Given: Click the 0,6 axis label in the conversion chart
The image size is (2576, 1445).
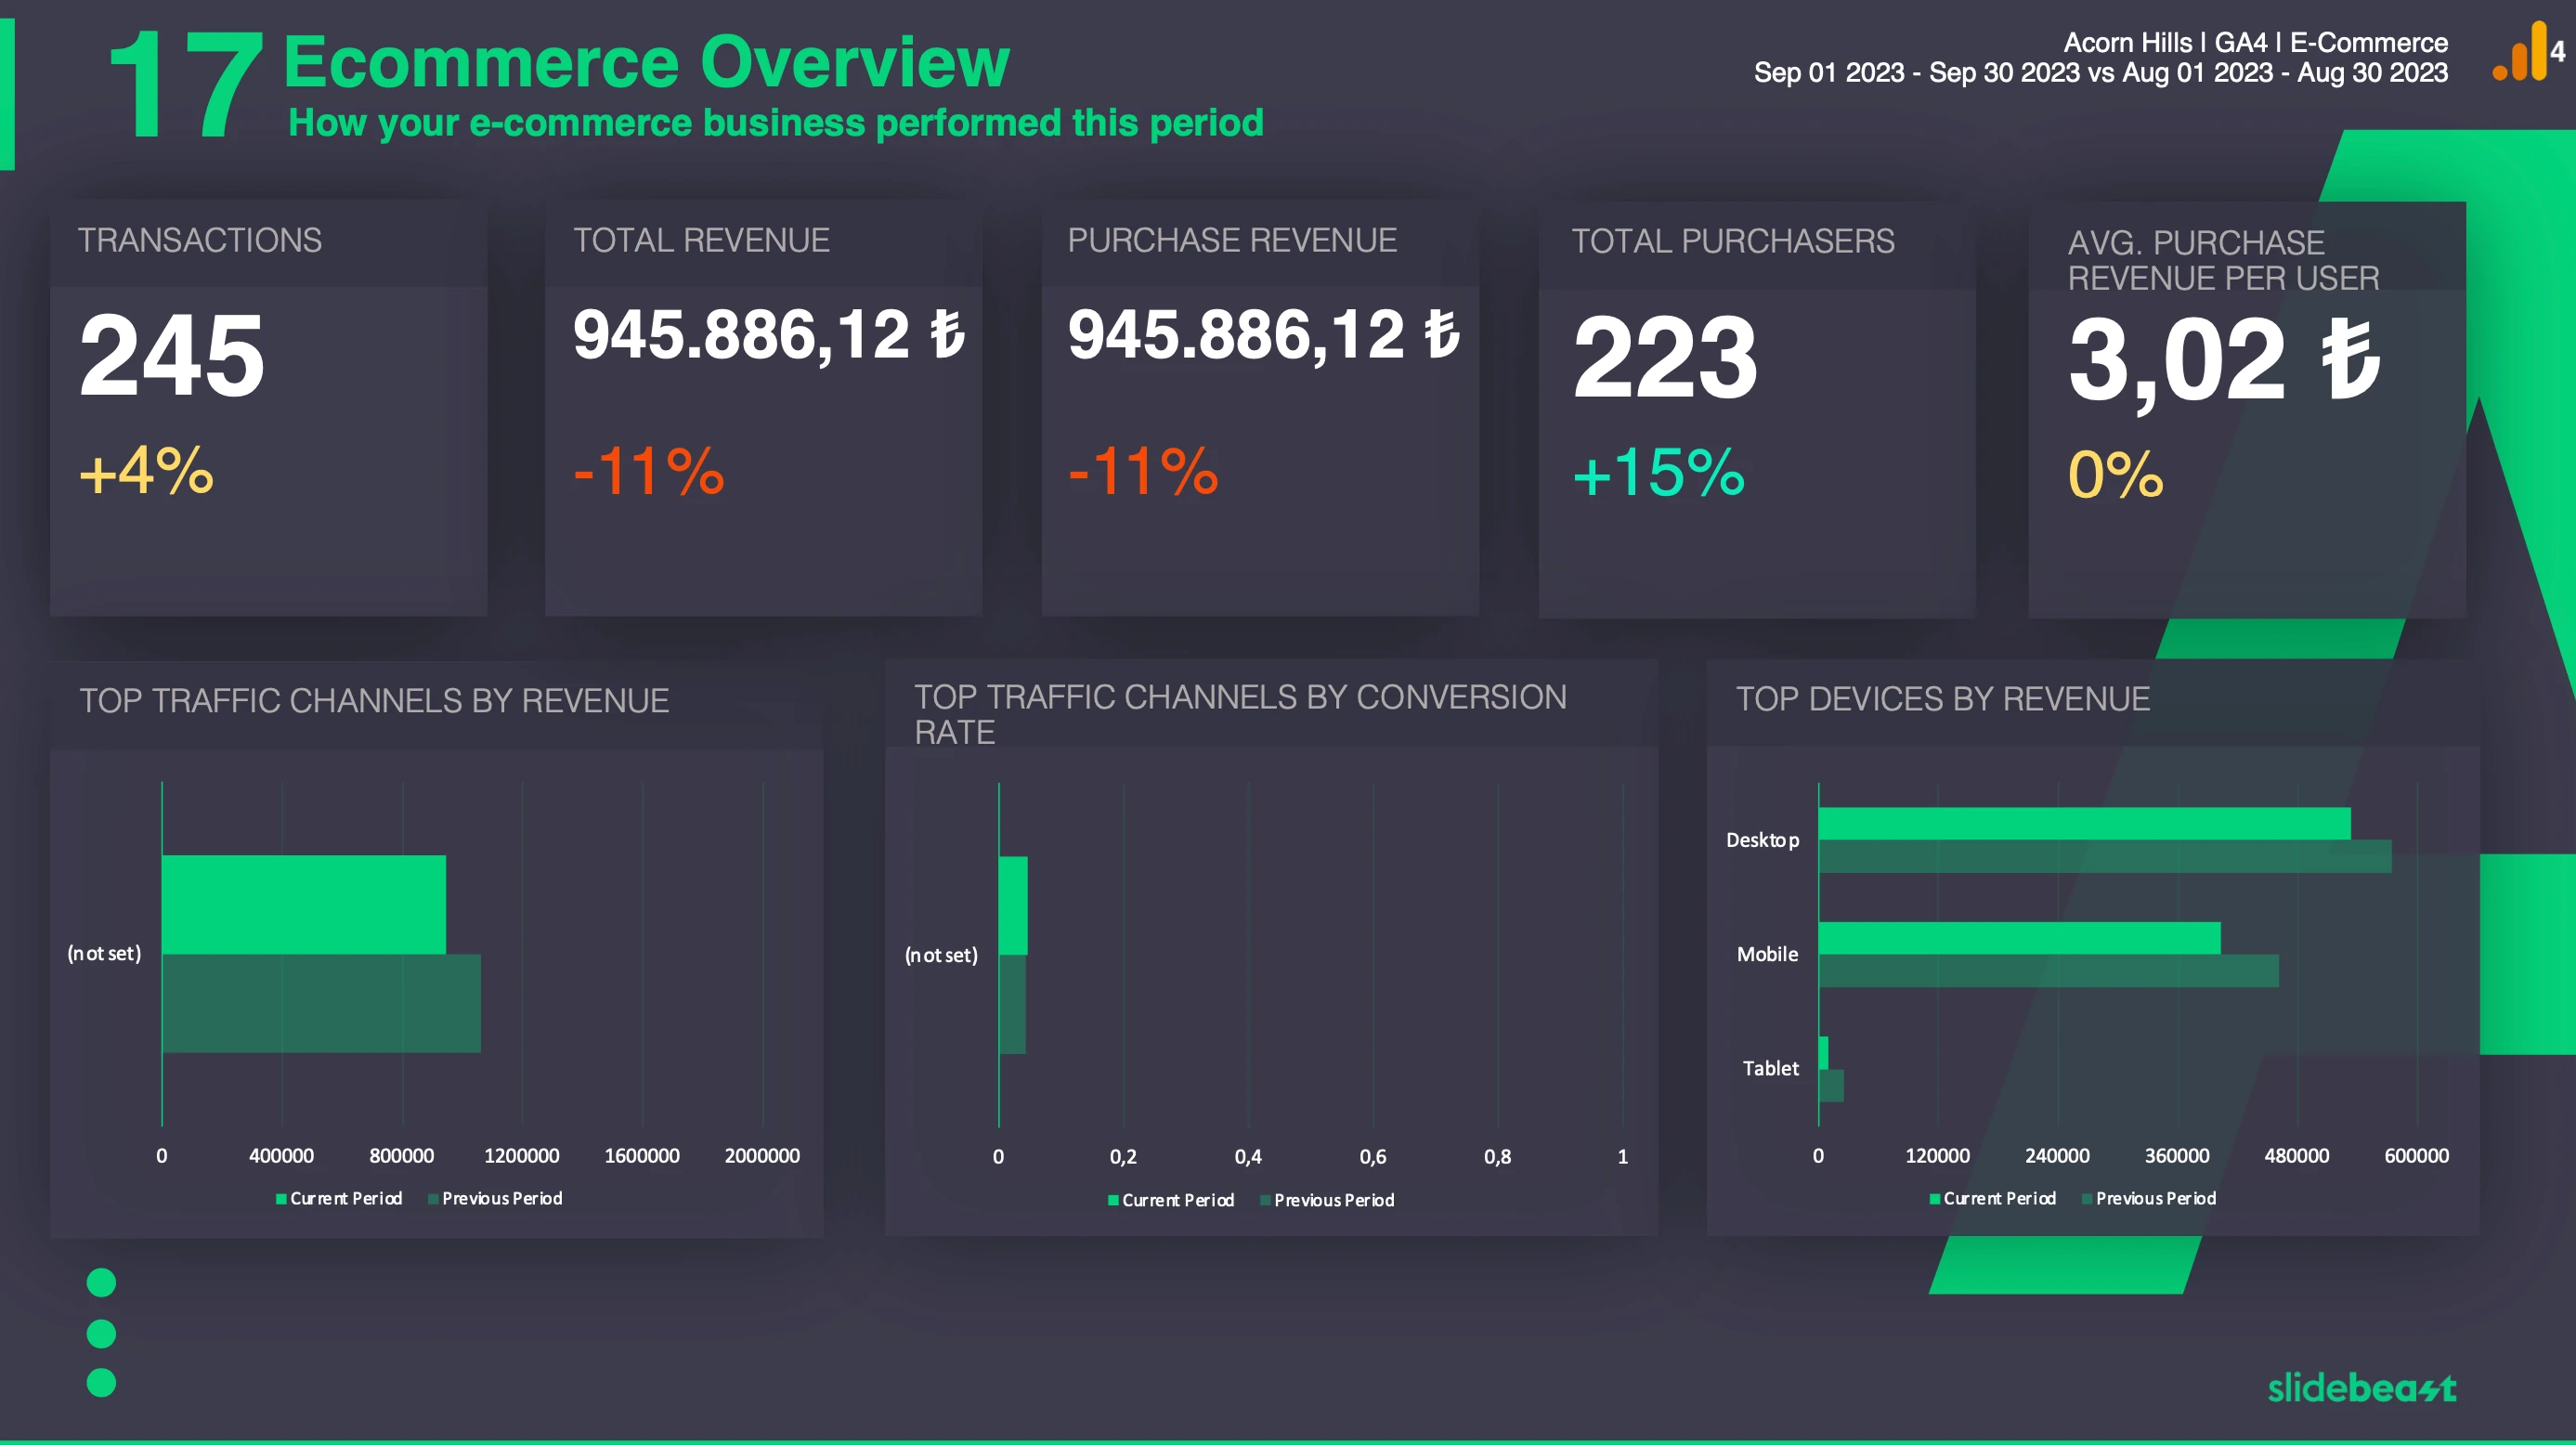Looking at the screenshot, I should pos(1373,1157).
